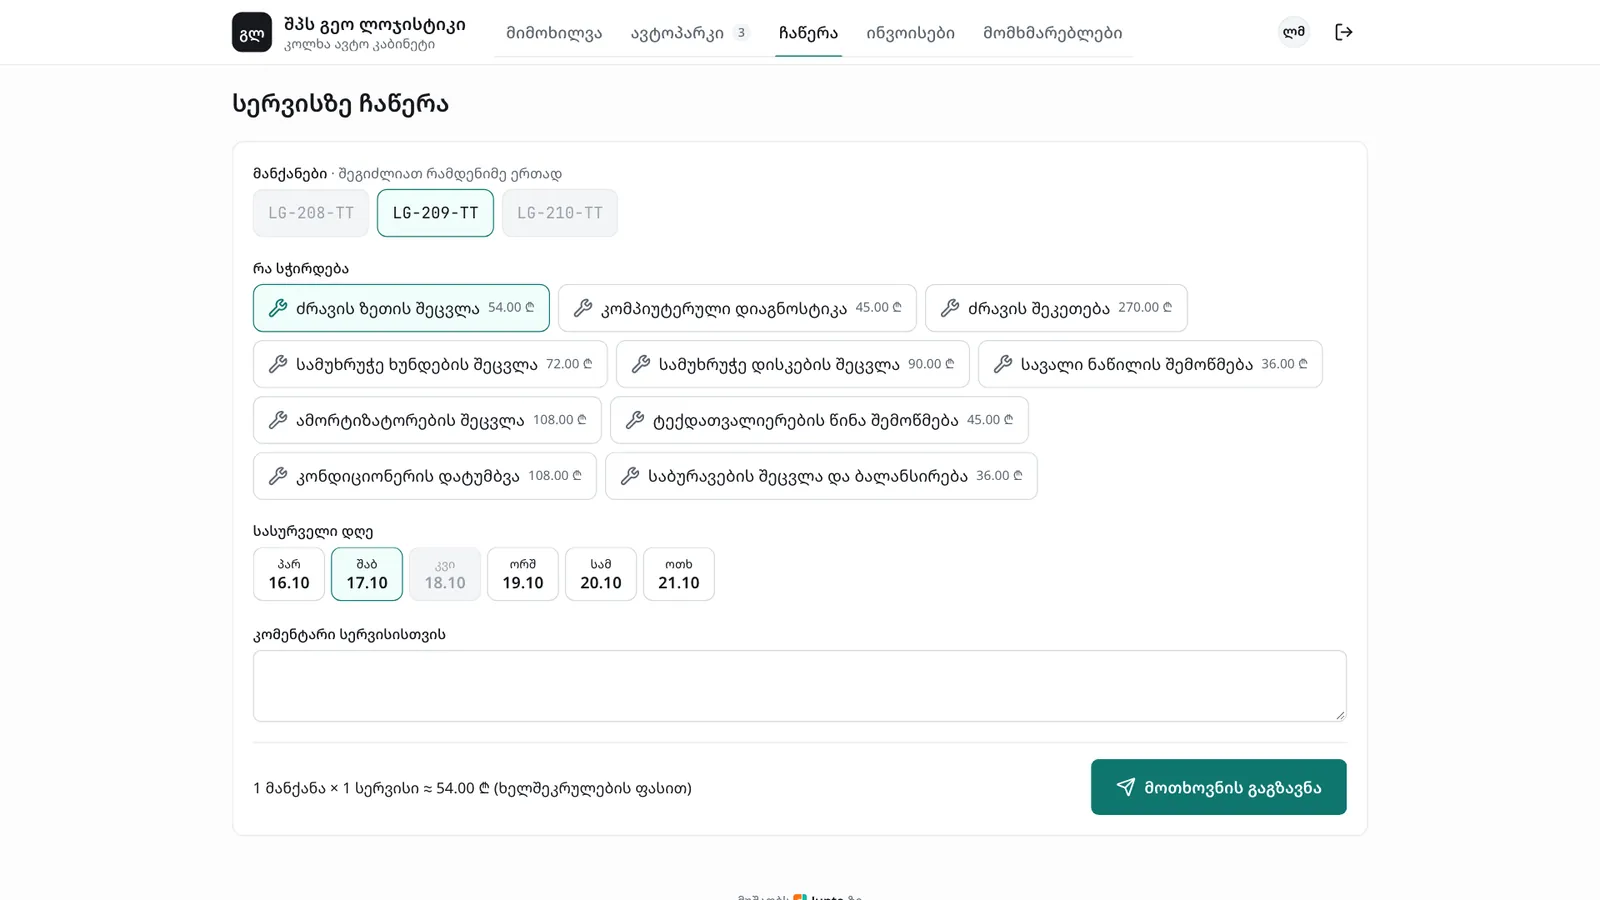Select day შაბ 17.10
The height and width of the screenshot is (900, 1600).
[367, 574]
